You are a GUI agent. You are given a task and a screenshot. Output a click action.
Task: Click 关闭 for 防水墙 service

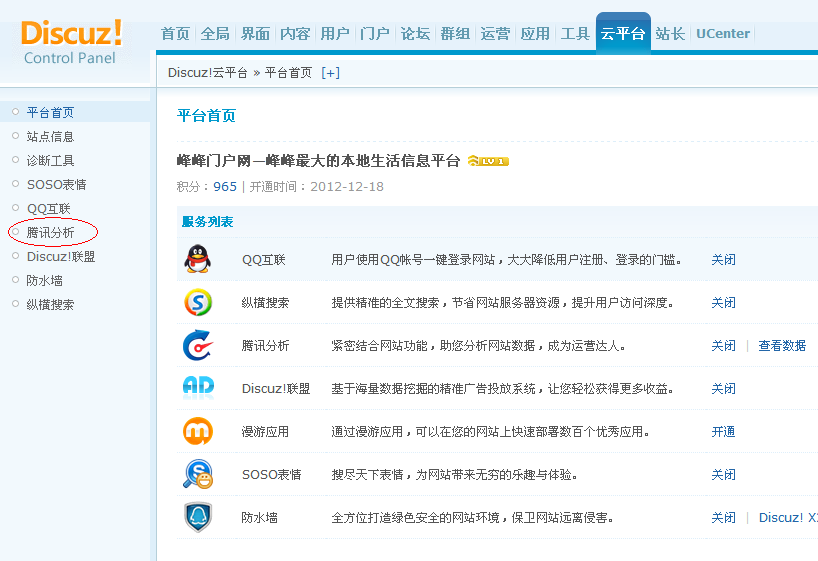(724, 517)
